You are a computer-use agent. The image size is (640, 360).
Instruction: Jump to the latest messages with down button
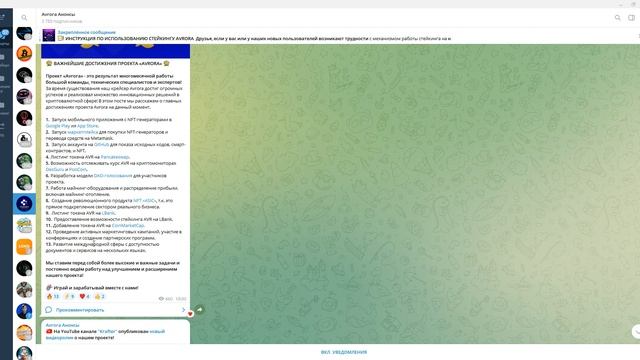point(636,331)
